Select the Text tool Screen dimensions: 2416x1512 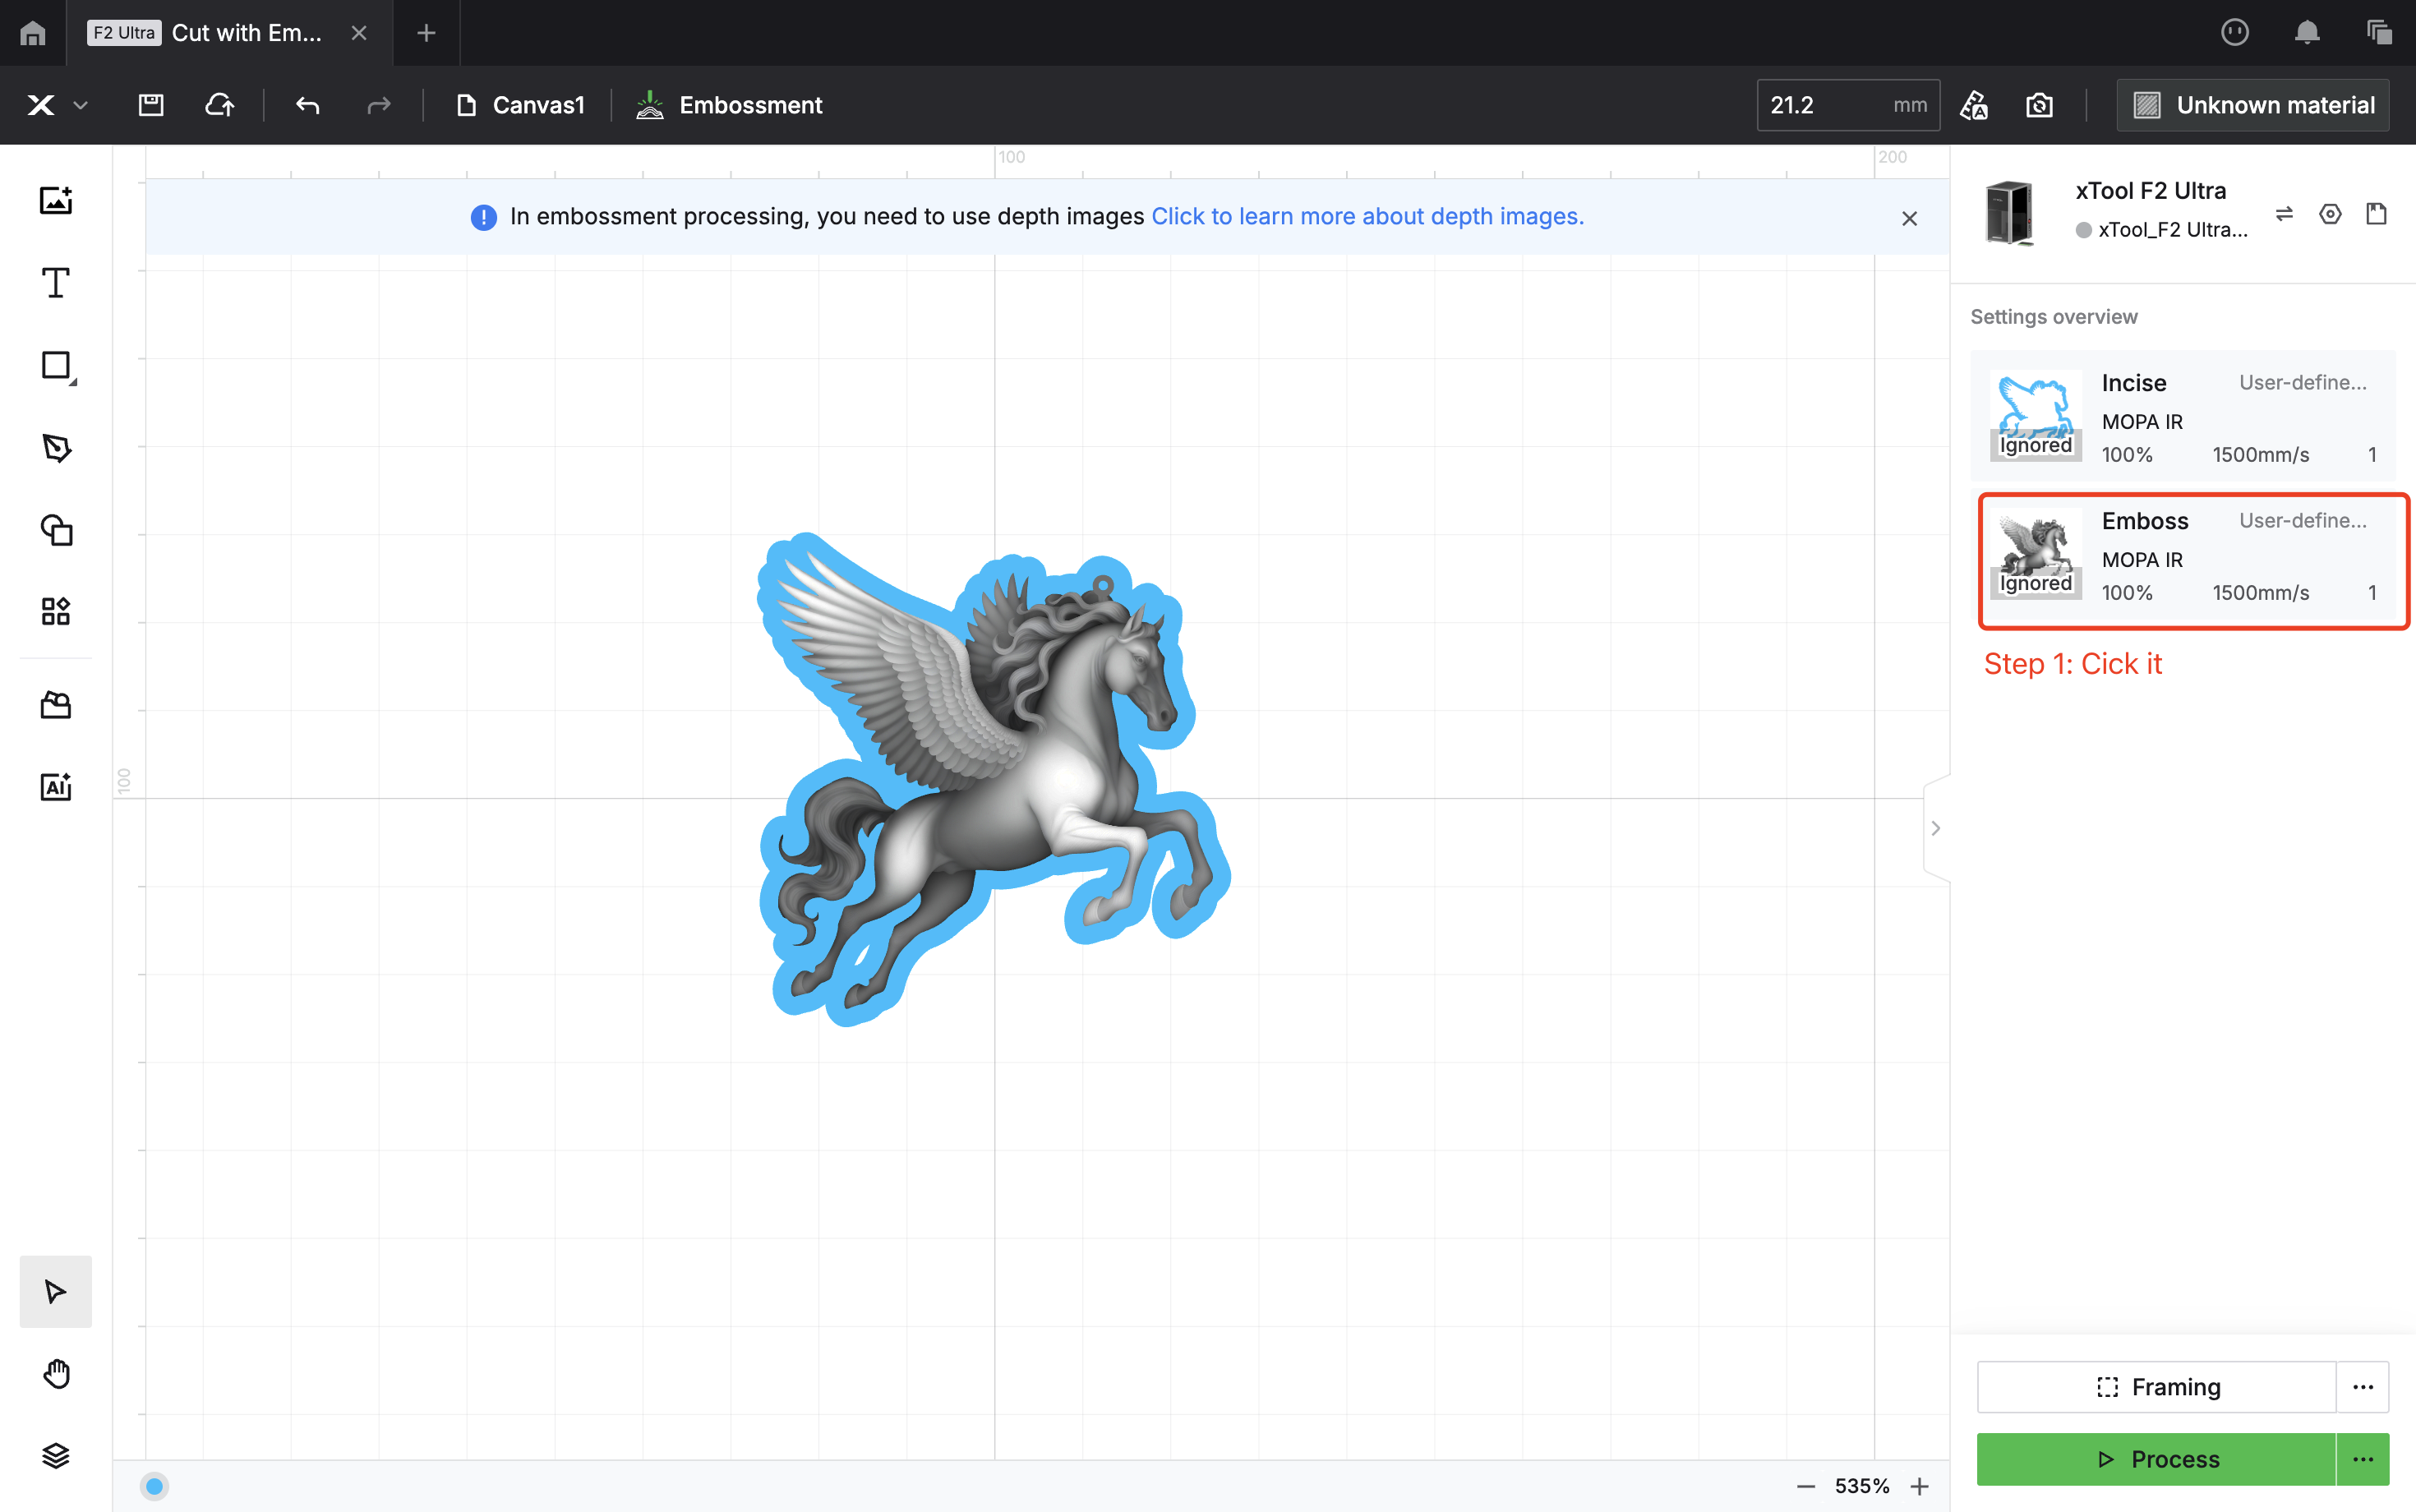tap(56, 283)
